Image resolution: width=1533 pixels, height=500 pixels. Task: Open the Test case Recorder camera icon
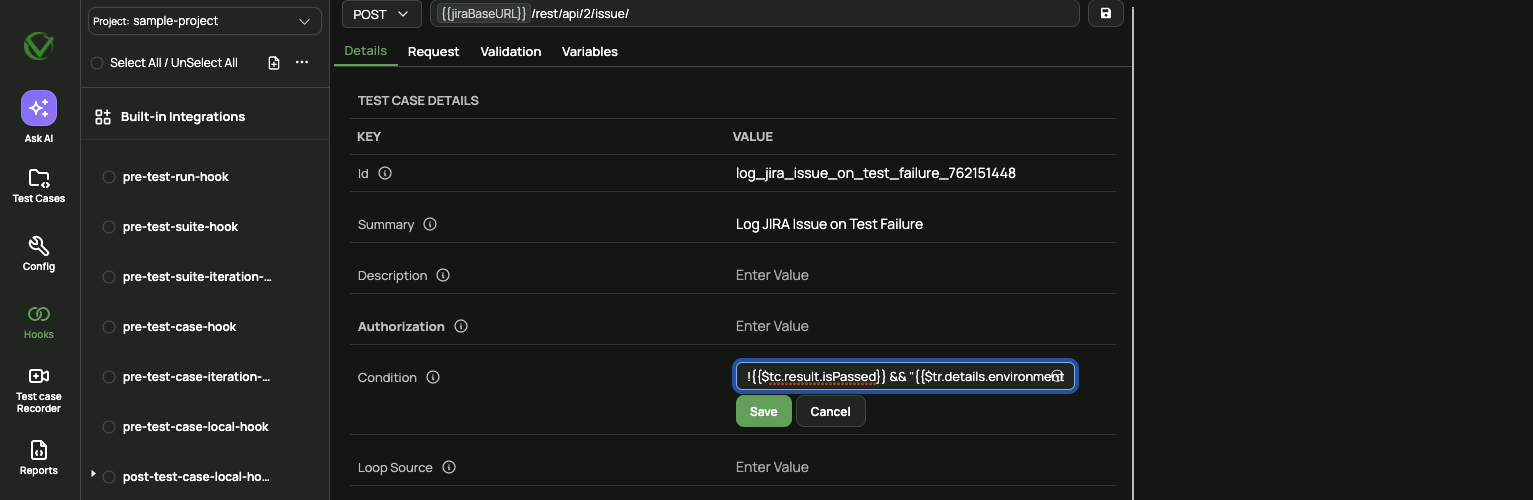point(39,376)
